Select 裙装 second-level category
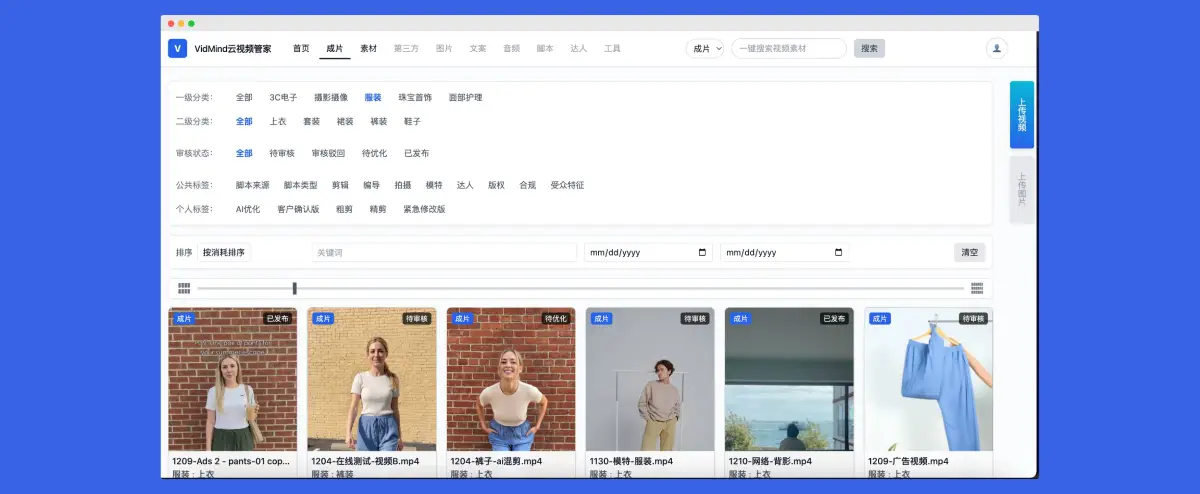 345,121
